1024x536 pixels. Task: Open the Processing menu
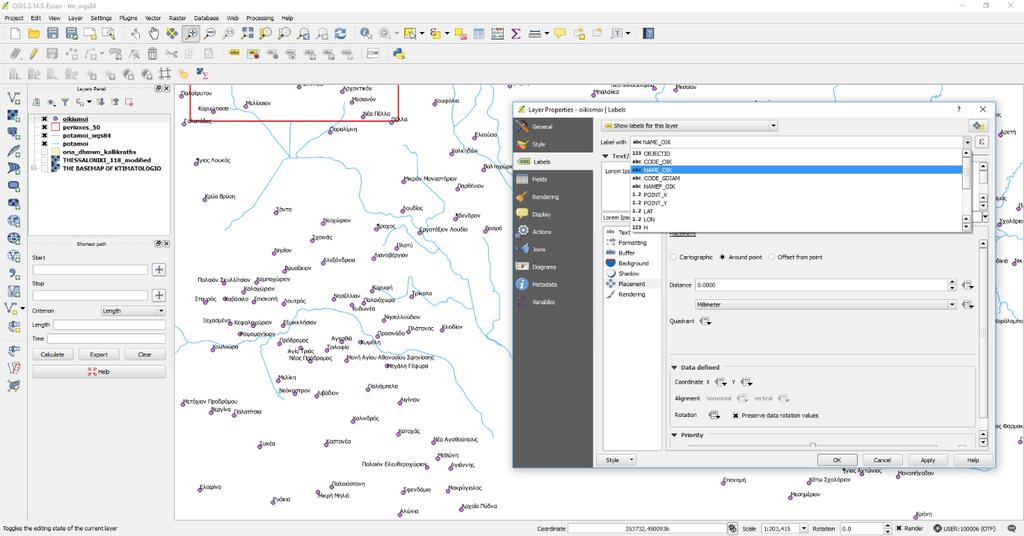coord(260,18)
